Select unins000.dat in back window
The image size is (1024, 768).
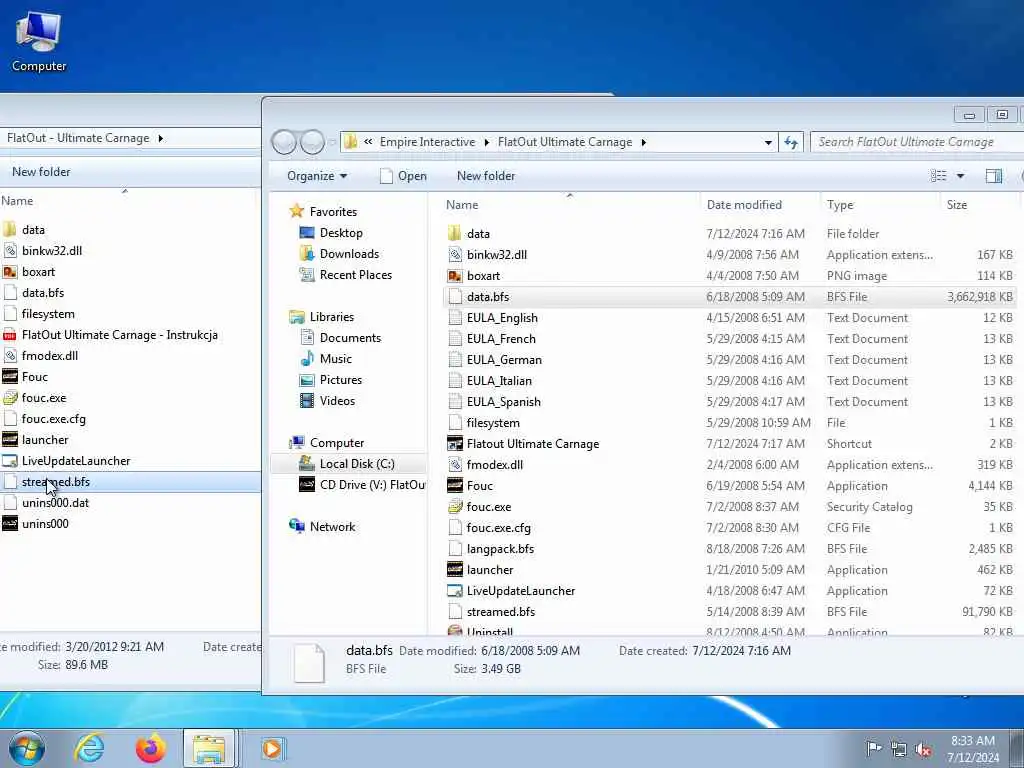[x=56, y=503]
